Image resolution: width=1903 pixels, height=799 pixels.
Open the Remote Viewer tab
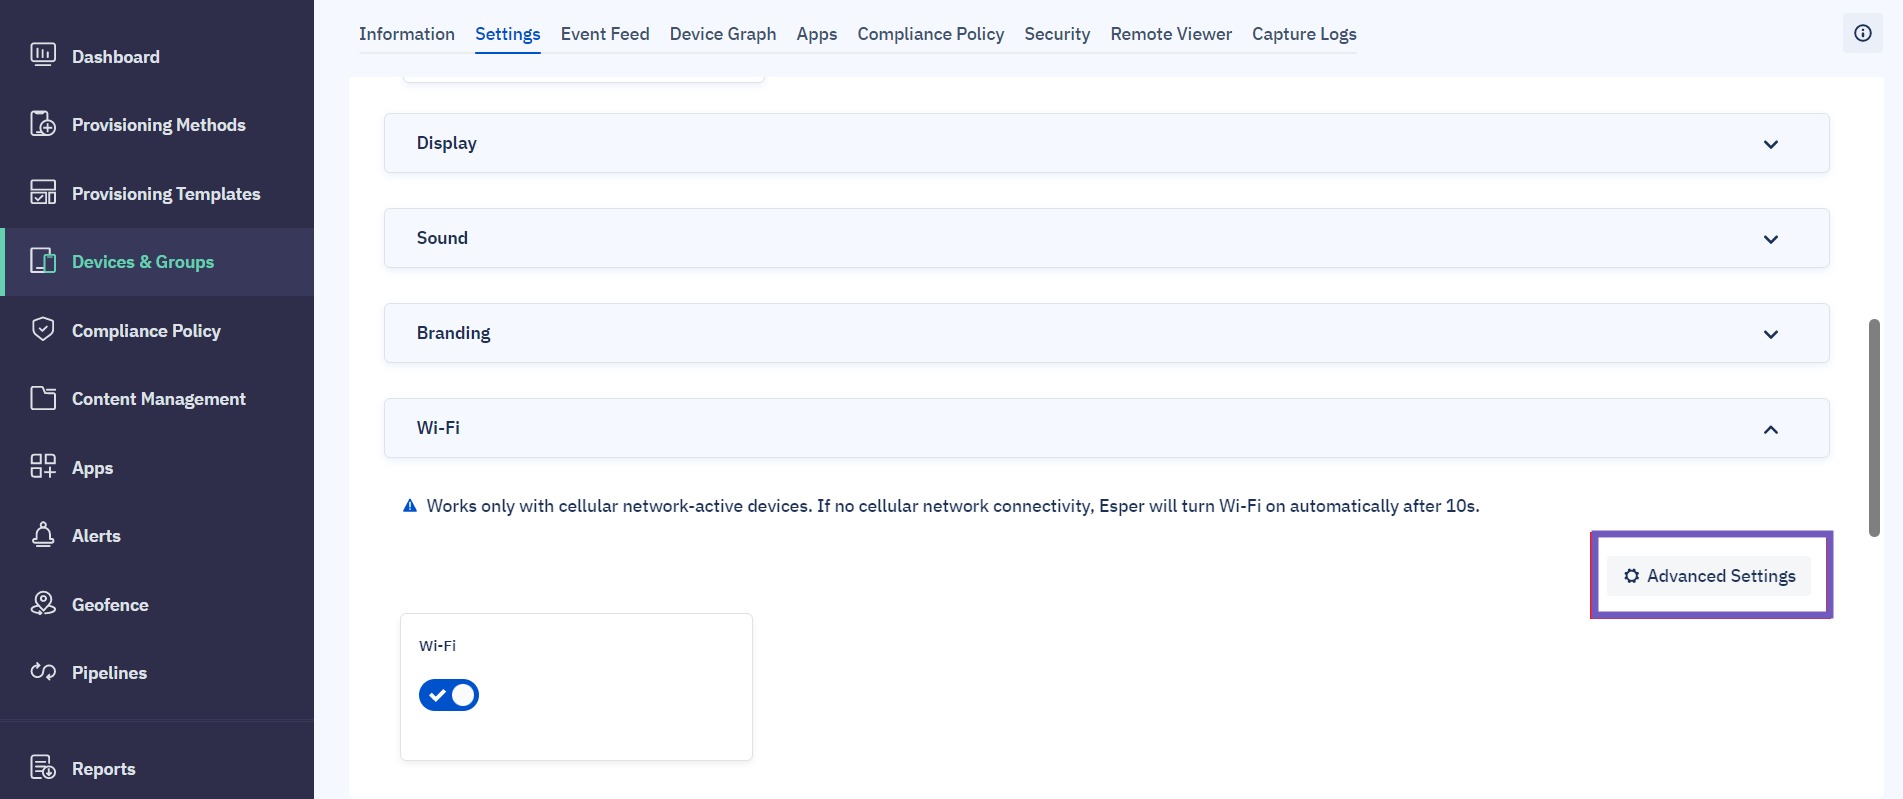coord(1171,34)
